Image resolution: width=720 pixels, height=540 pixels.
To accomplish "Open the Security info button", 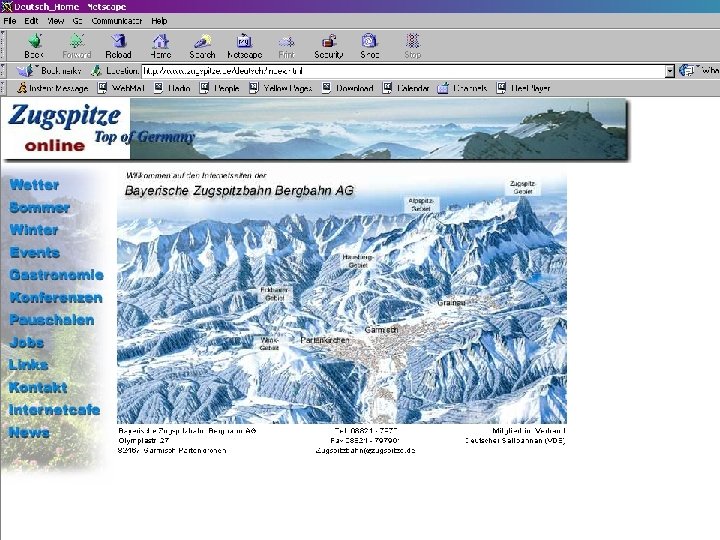I will coord(329,46).
